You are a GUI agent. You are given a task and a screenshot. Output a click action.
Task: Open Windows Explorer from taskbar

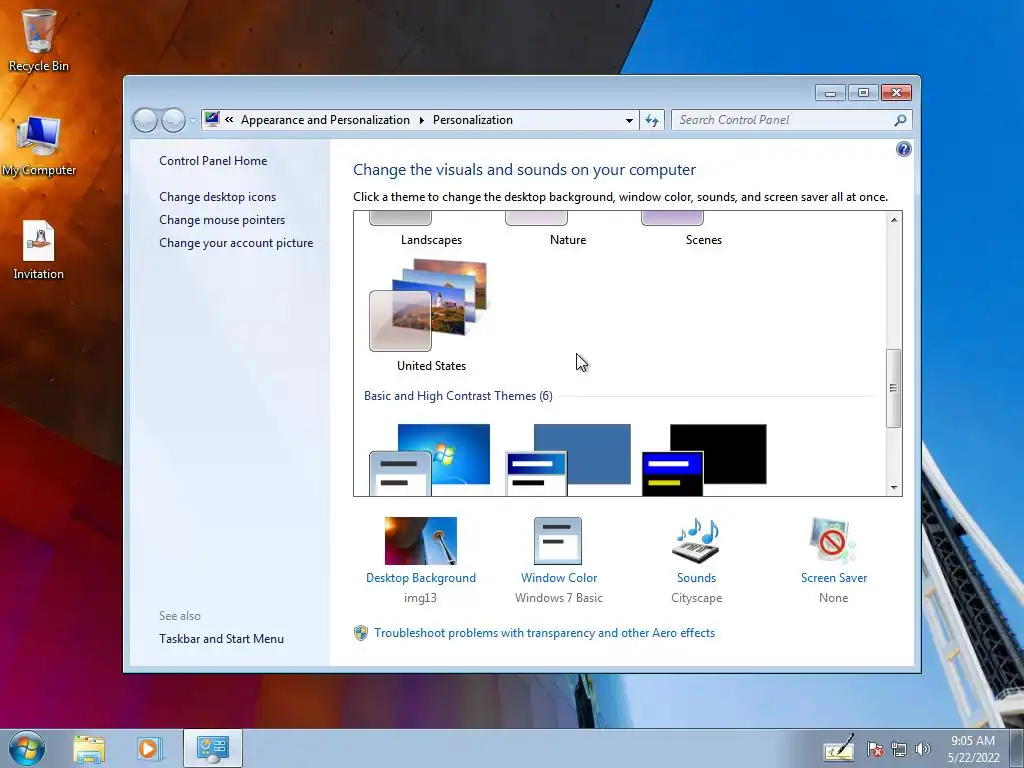(89, 748)
